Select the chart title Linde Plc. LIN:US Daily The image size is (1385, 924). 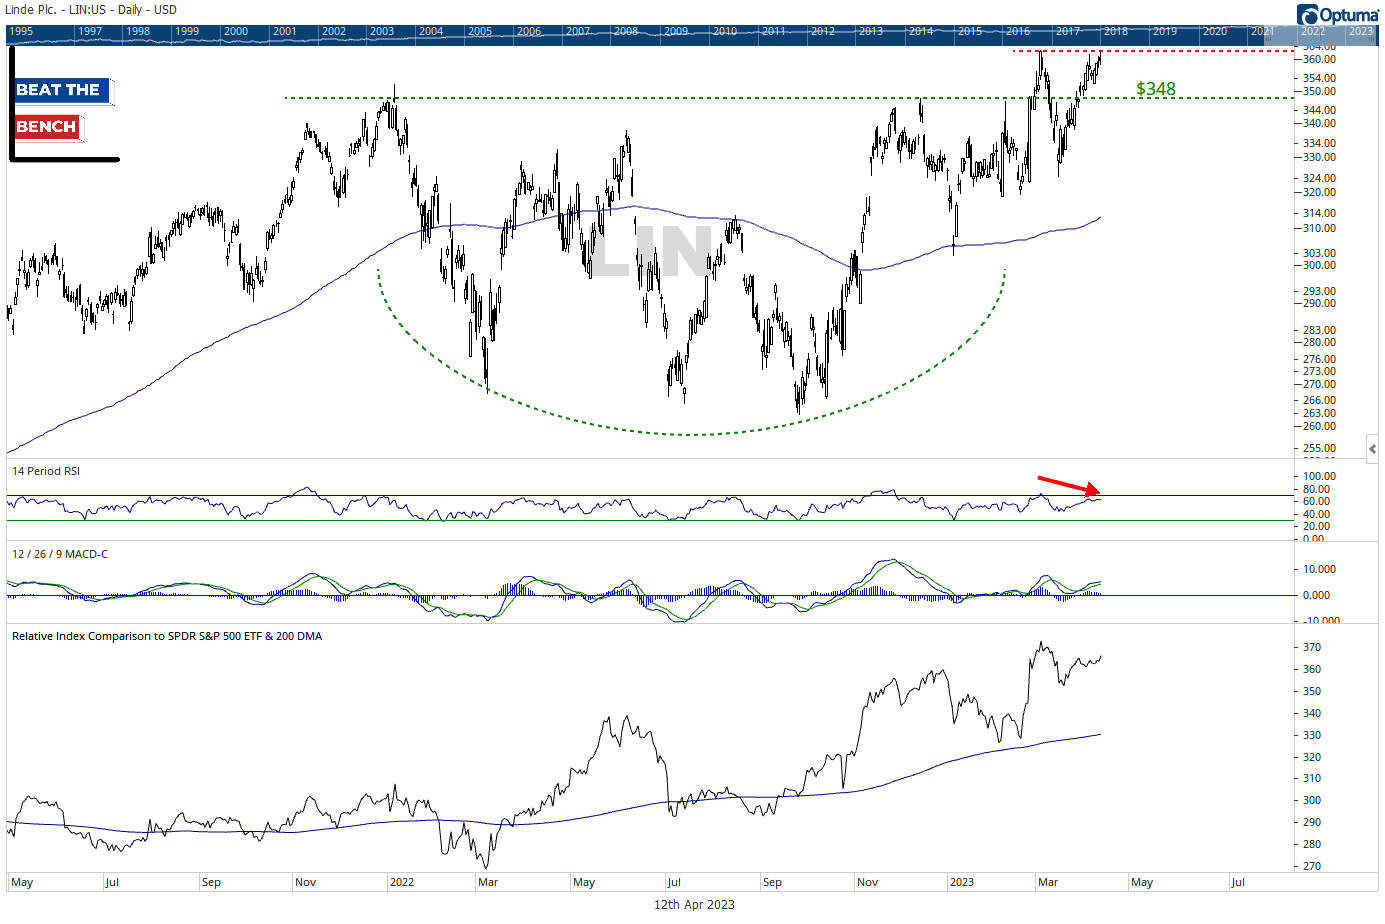[91, 10]
